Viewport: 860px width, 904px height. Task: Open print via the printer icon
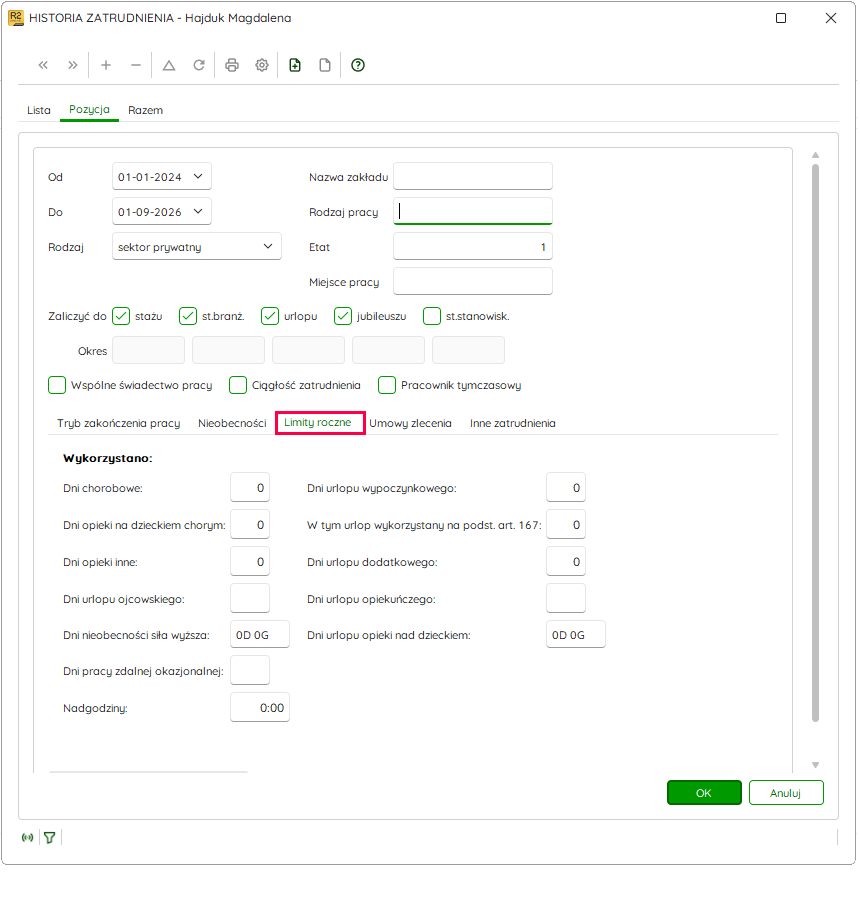232,65
